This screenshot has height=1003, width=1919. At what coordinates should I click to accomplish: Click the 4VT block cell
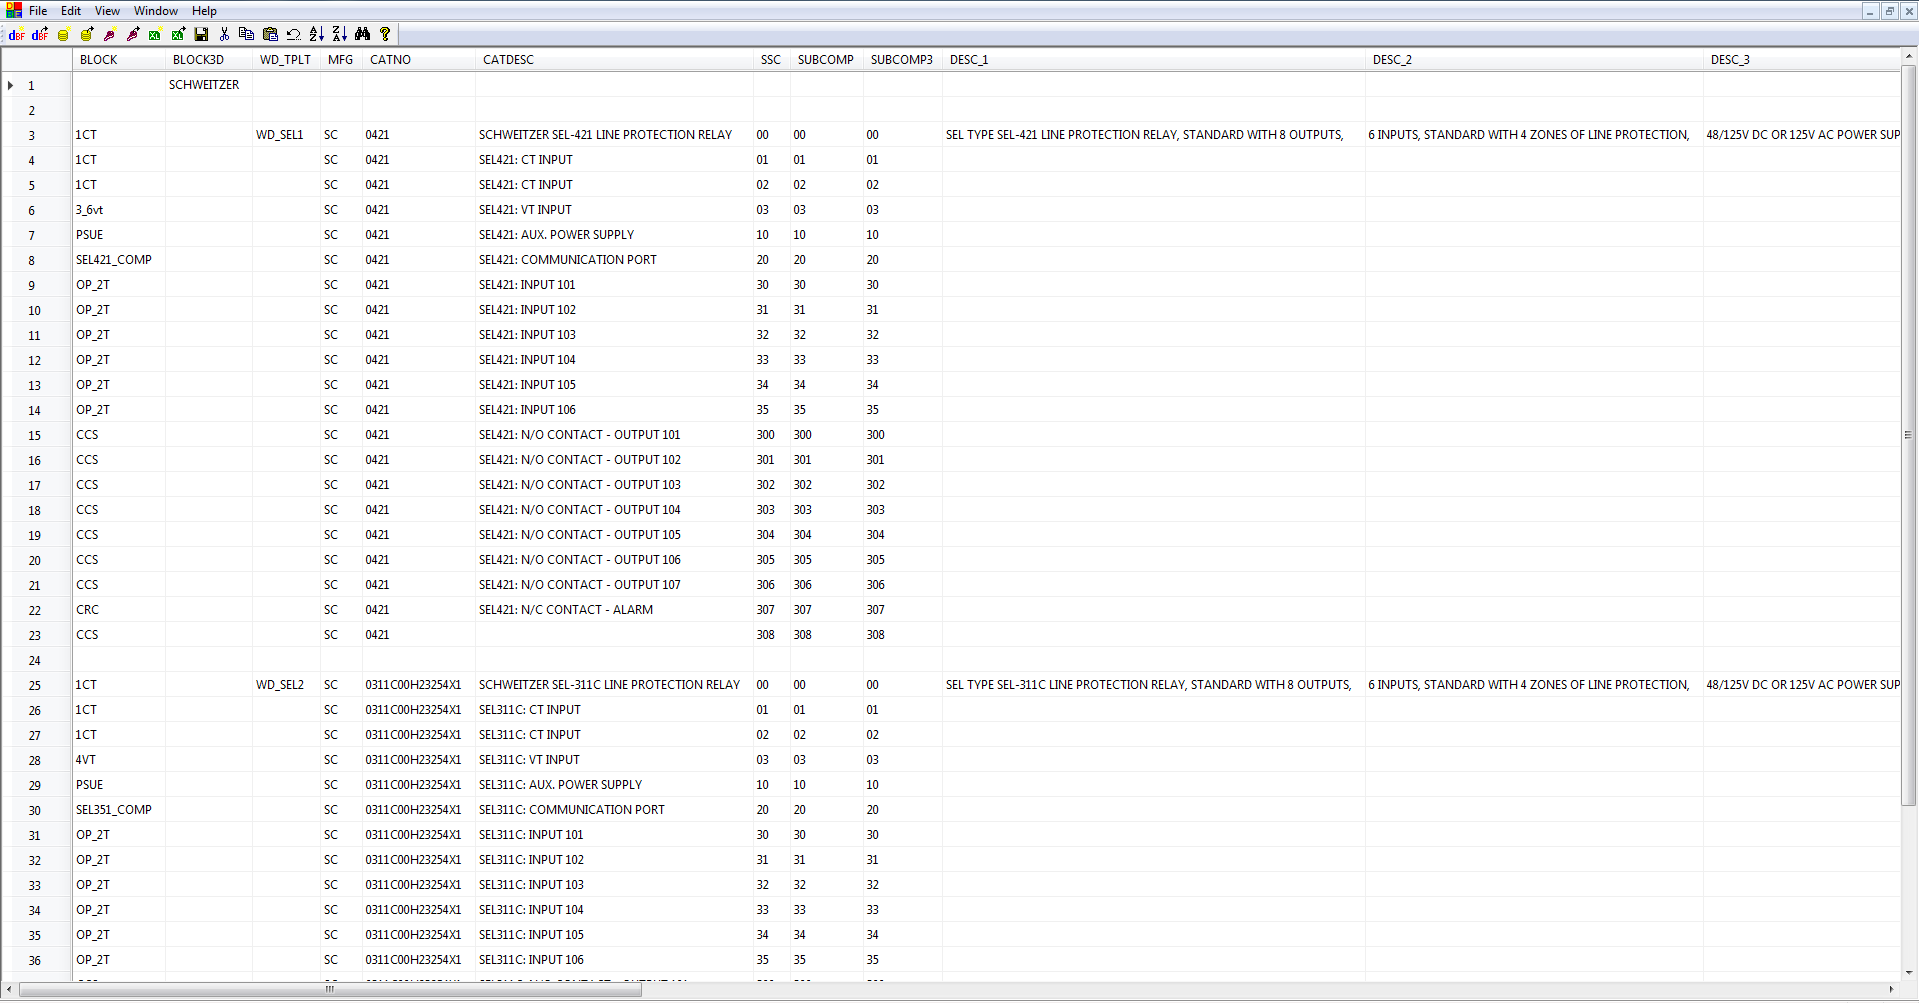(119, 760)
